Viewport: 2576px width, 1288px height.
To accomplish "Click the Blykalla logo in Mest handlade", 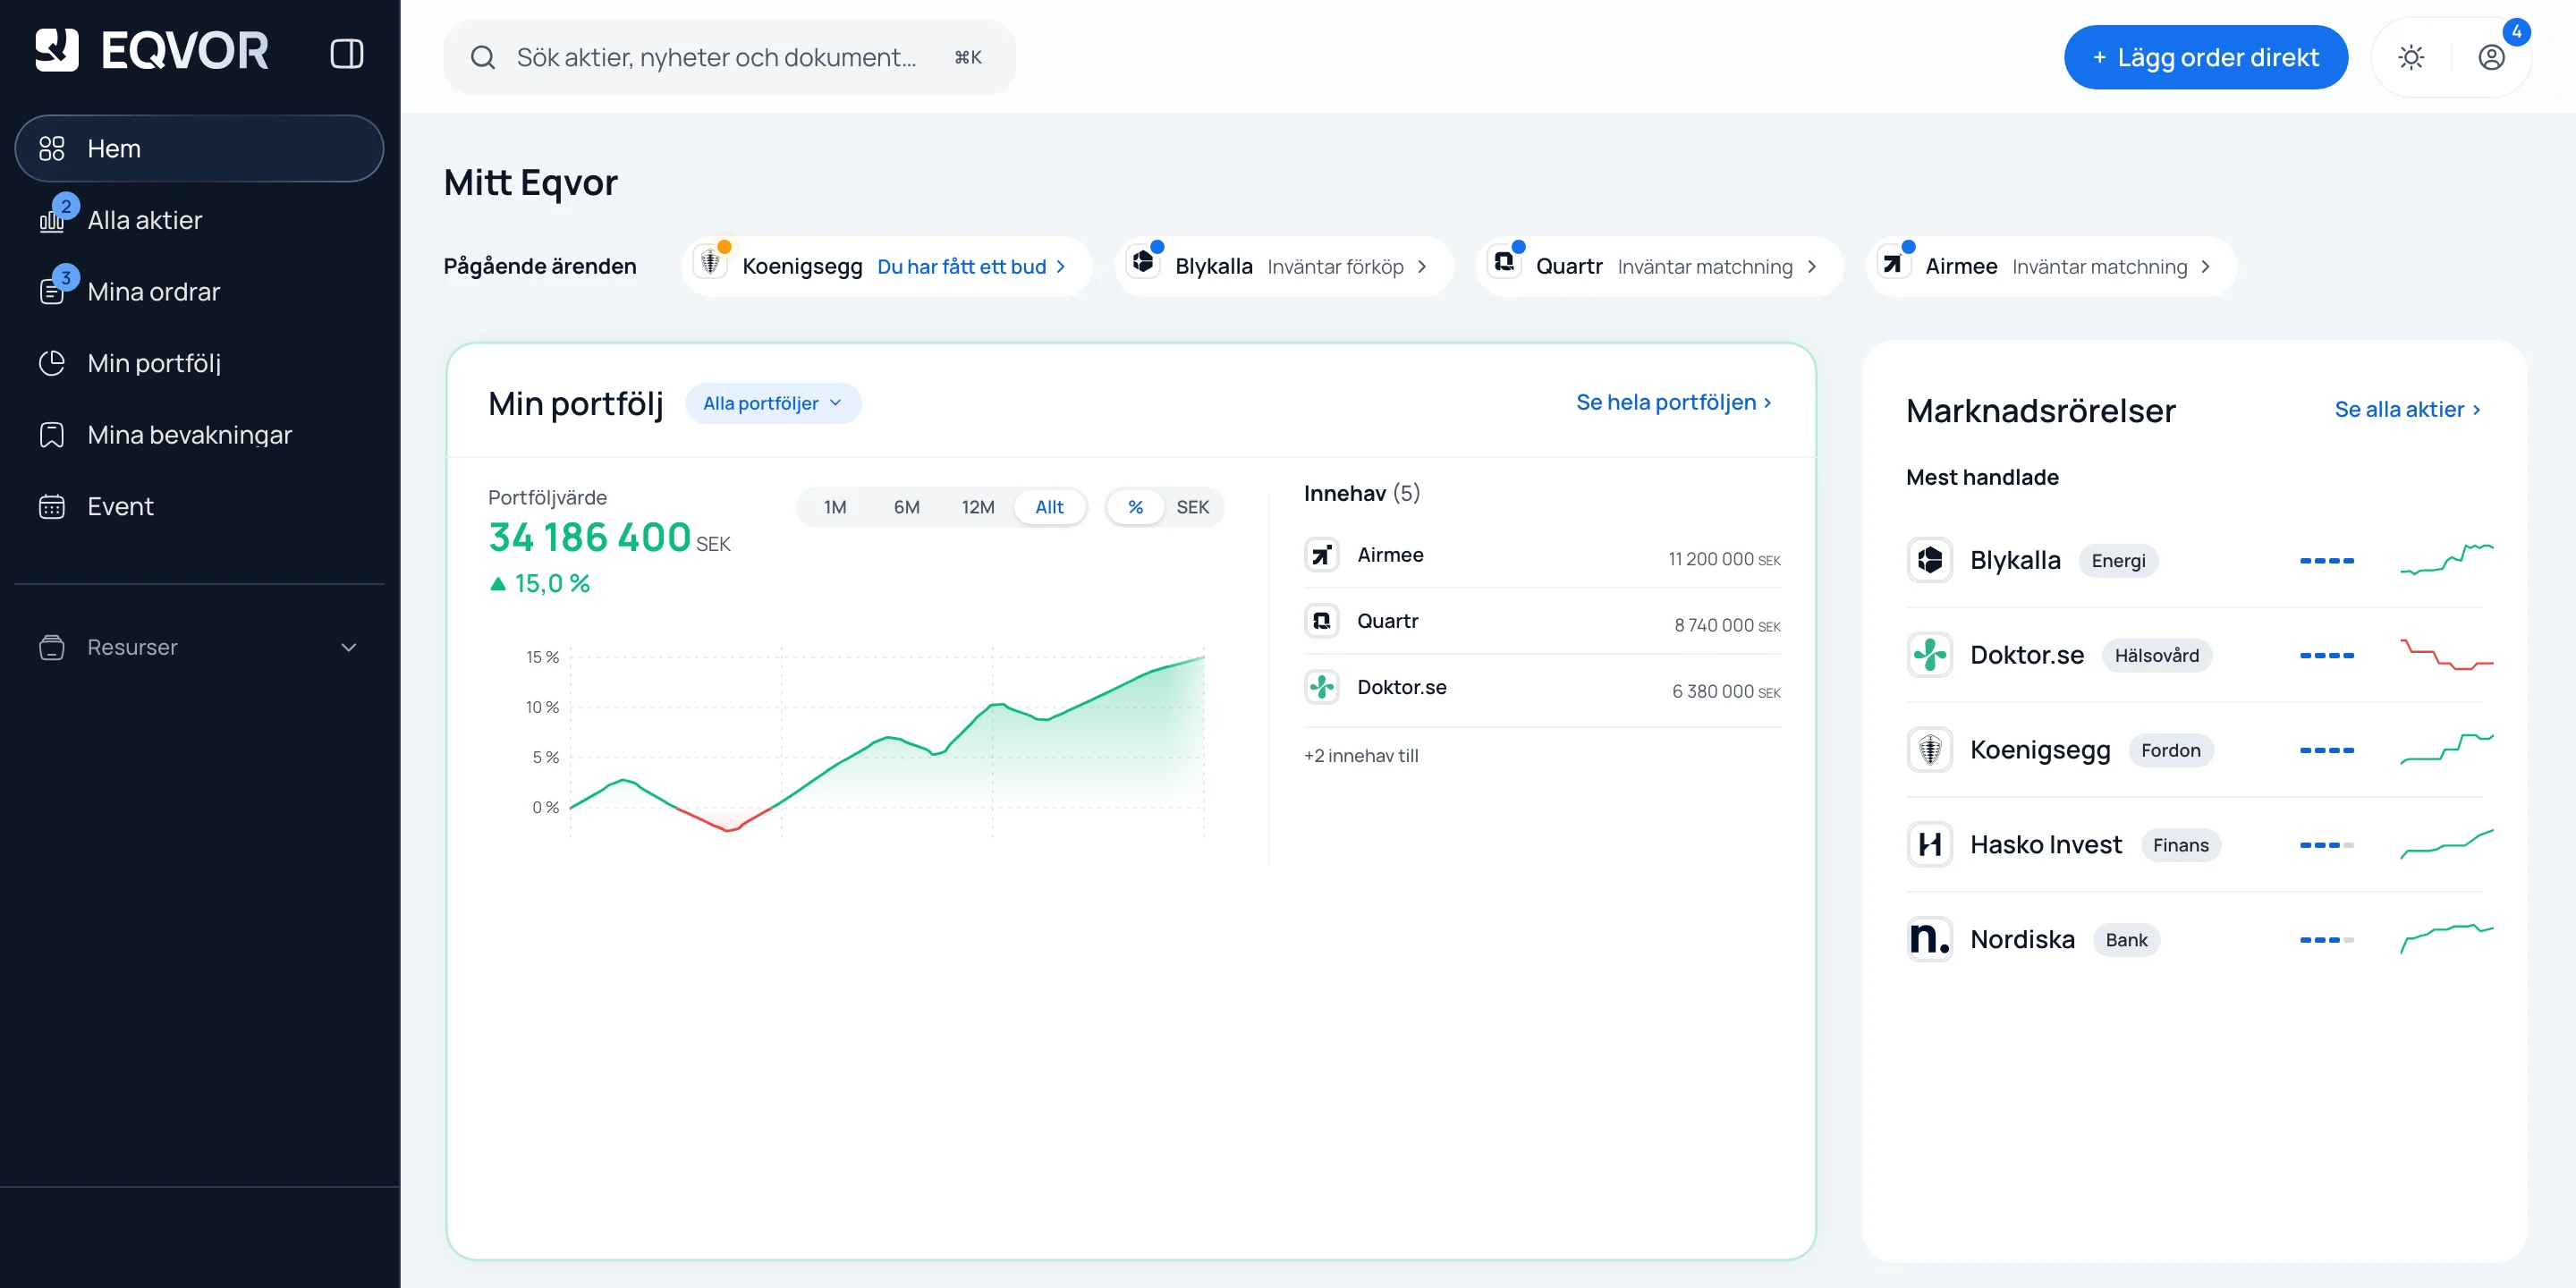I will coord(1930,560).
